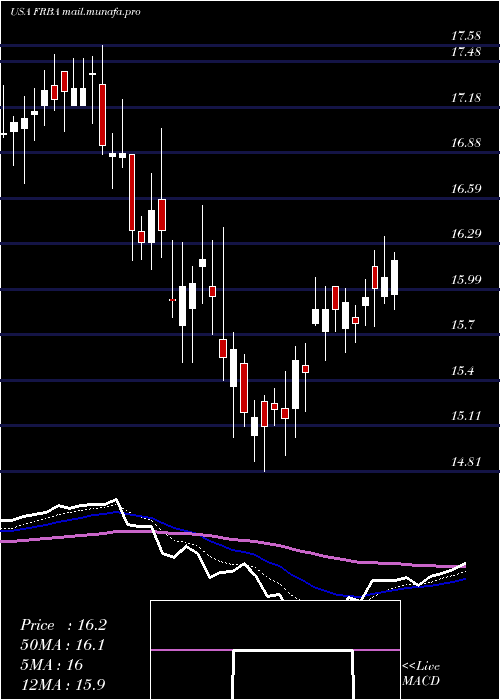The width and height of the screenshot is (500, 700).
Task: Click the 'USA FRBA mail.munafa.pro' chart title
Action: pos(75,12)
